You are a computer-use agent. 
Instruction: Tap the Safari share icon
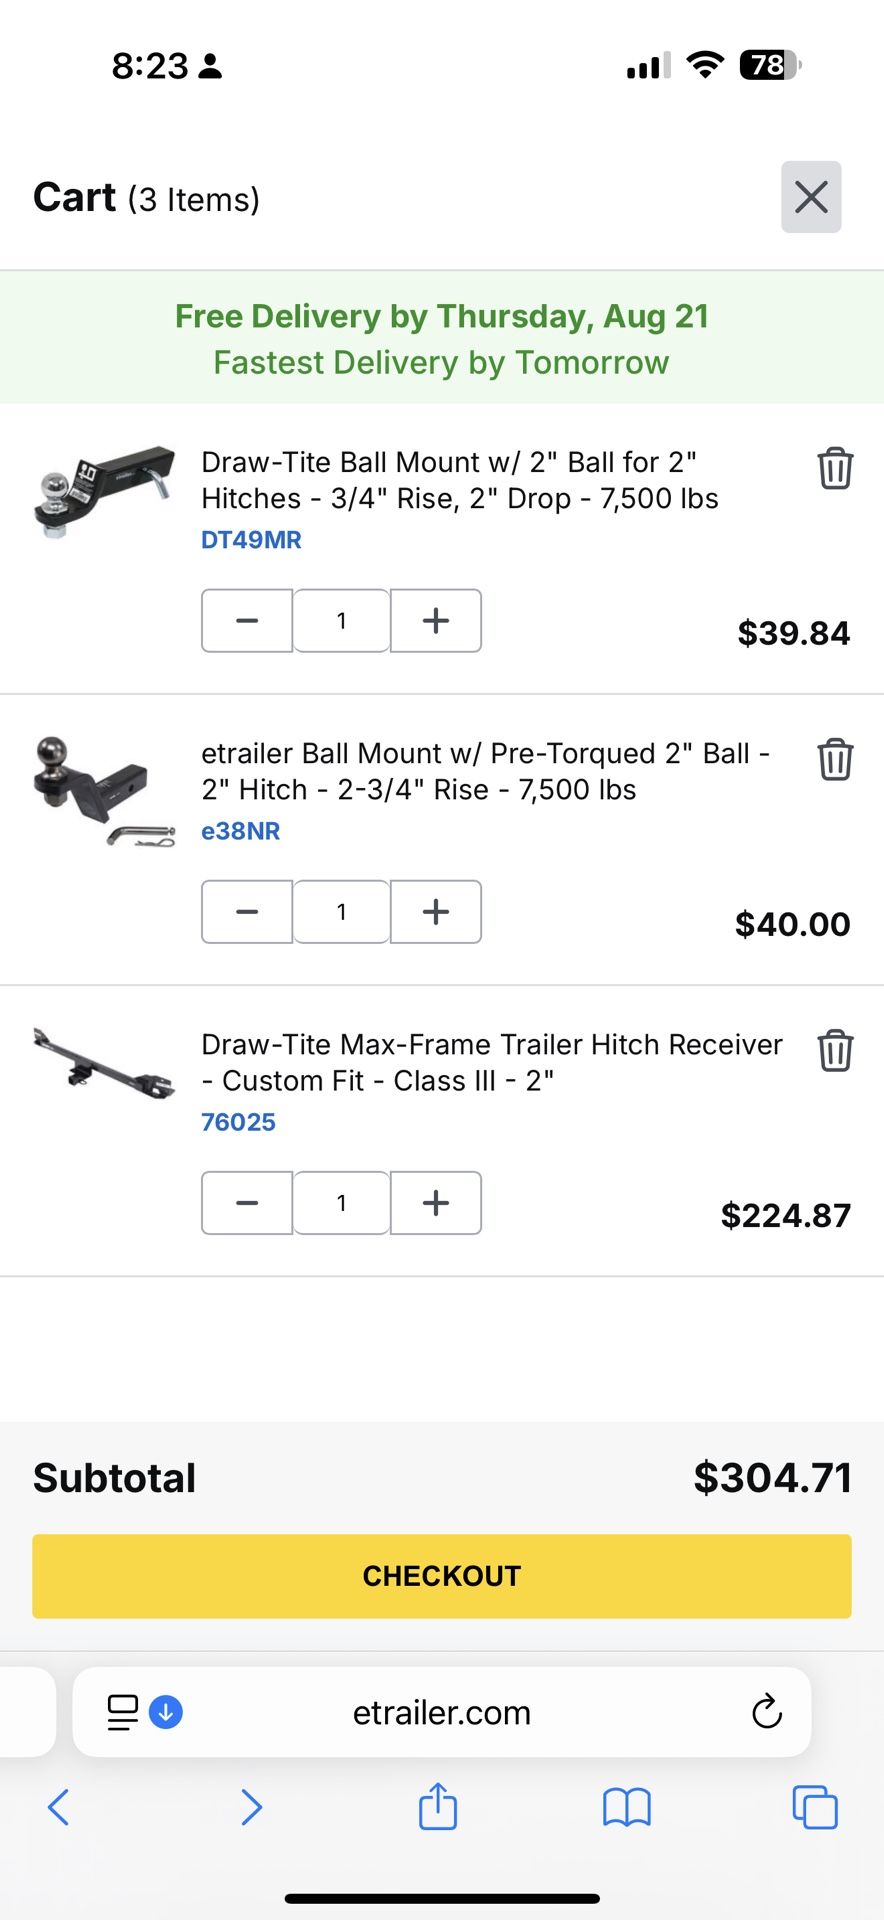click(438, 1807)
